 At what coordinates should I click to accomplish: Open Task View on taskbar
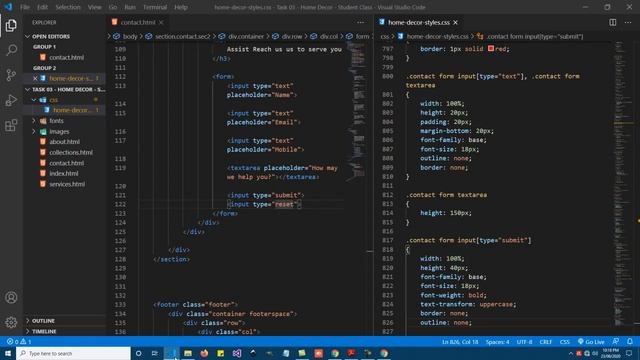(x=155, y=353)
